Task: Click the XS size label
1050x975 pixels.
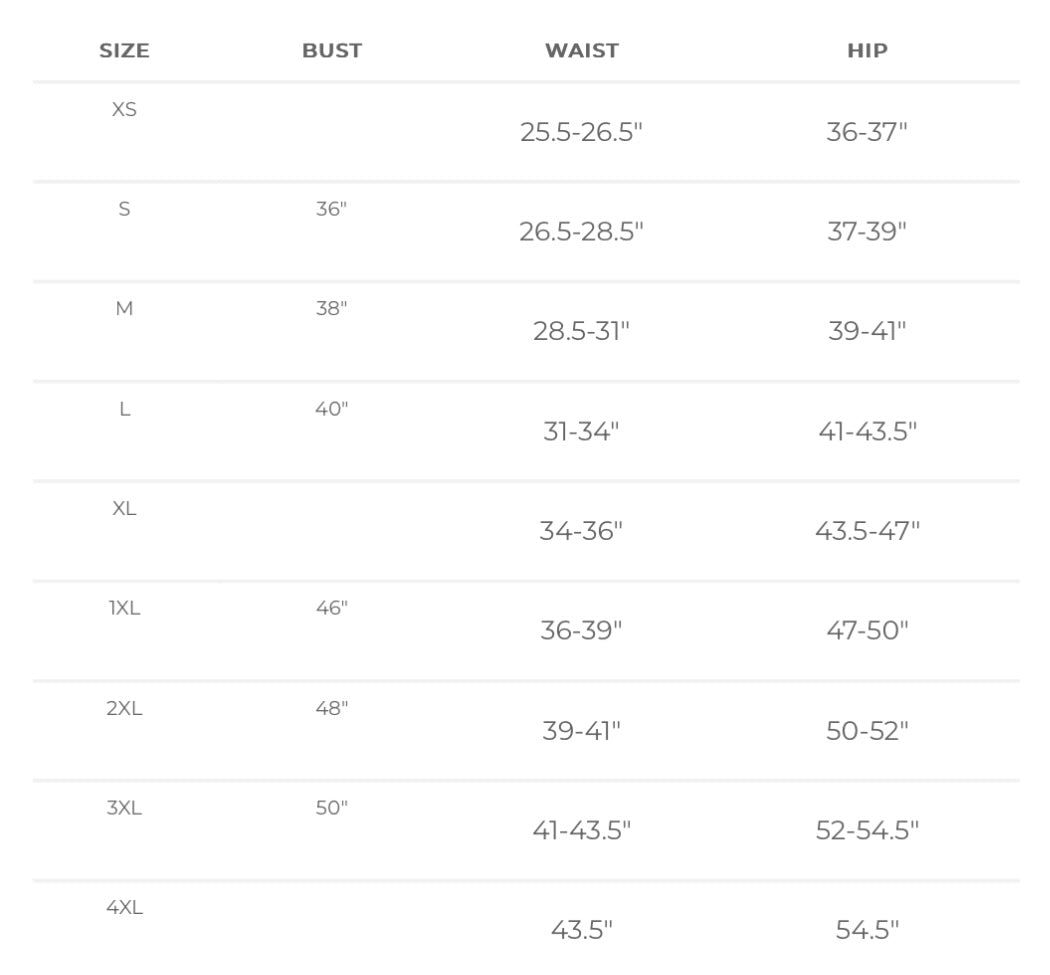Action: pyautogui.click(x=124, y=109)
